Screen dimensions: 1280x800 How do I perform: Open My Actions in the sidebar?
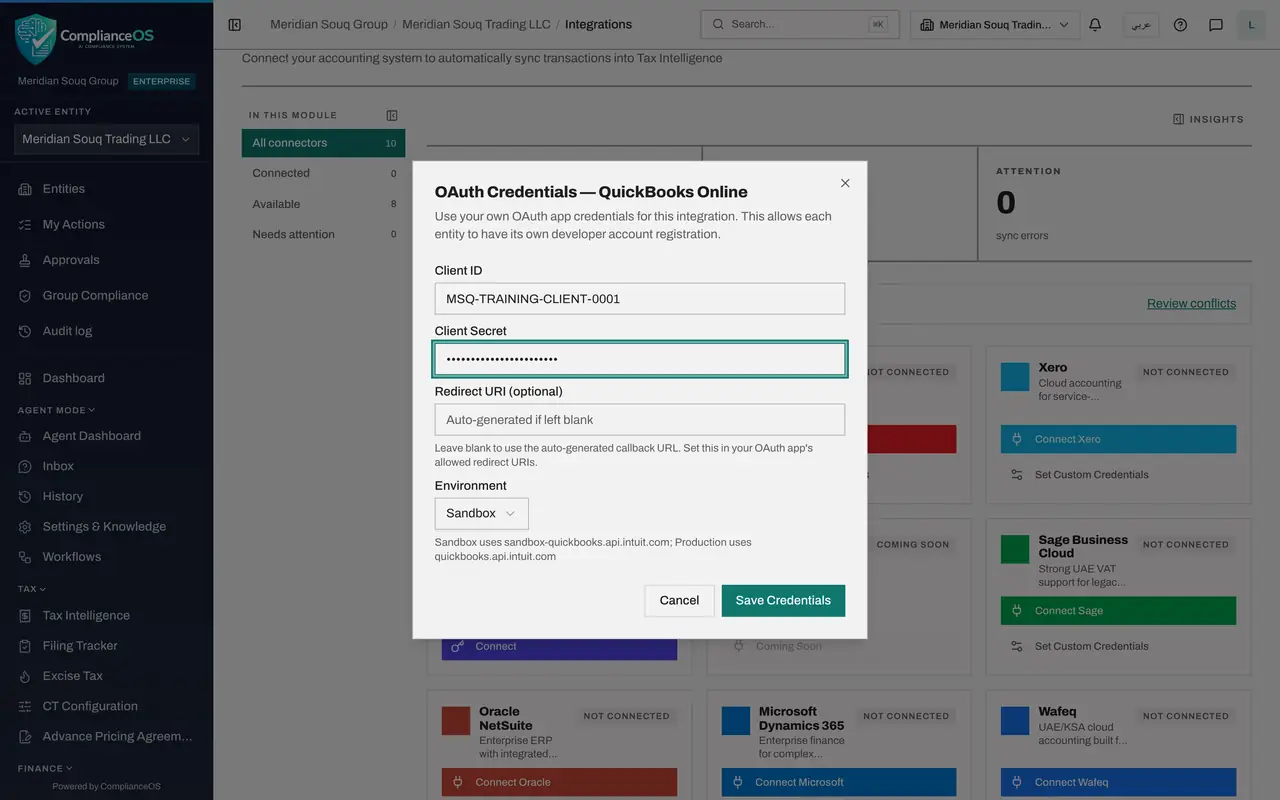pos(73,225)
